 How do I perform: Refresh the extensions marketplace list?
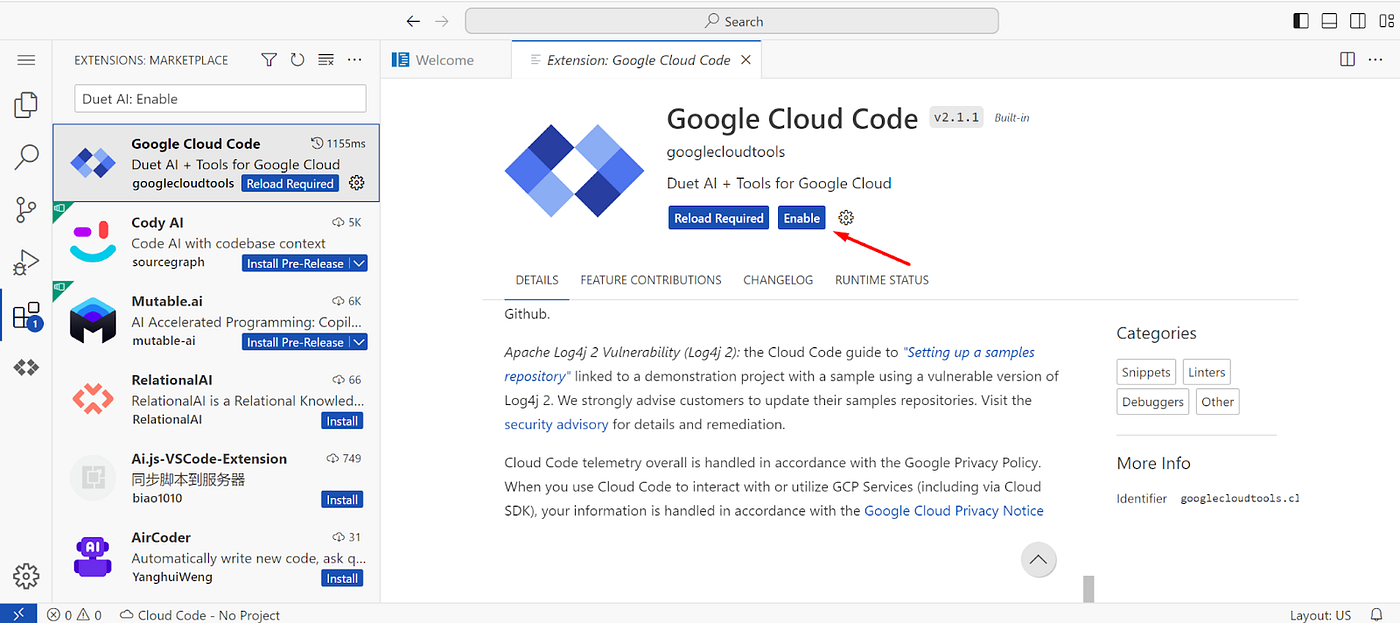[x=297, y=60]
